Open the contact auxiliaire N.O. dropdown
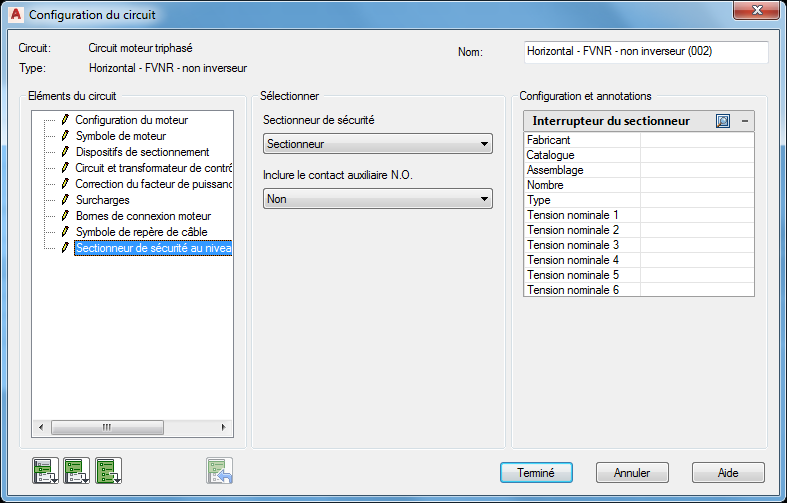 [378, 199]
